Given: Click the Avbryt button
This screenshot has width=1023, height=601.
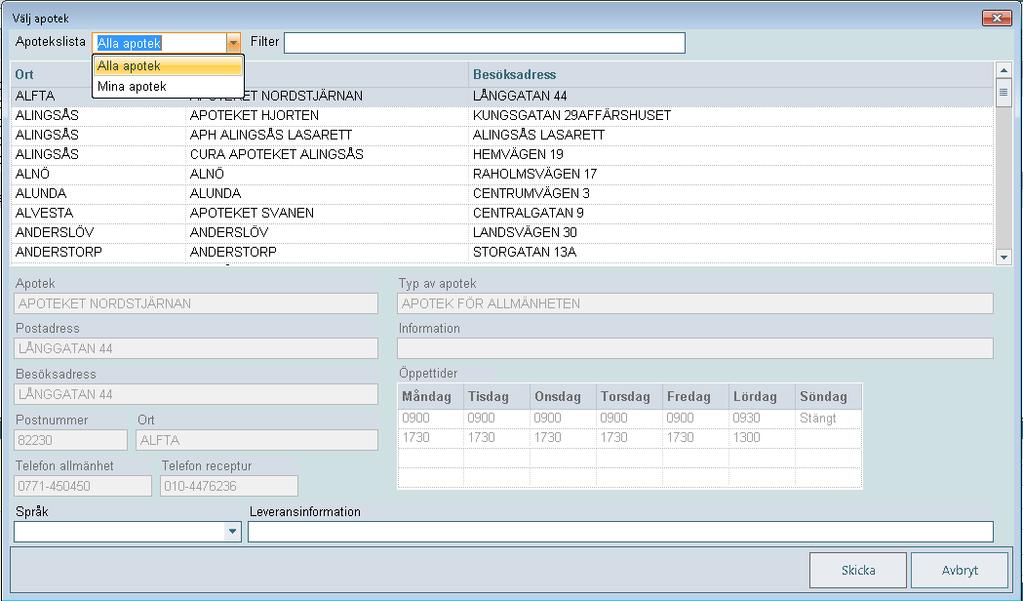Looking at the screenshot, I should (x=960, y=570).
